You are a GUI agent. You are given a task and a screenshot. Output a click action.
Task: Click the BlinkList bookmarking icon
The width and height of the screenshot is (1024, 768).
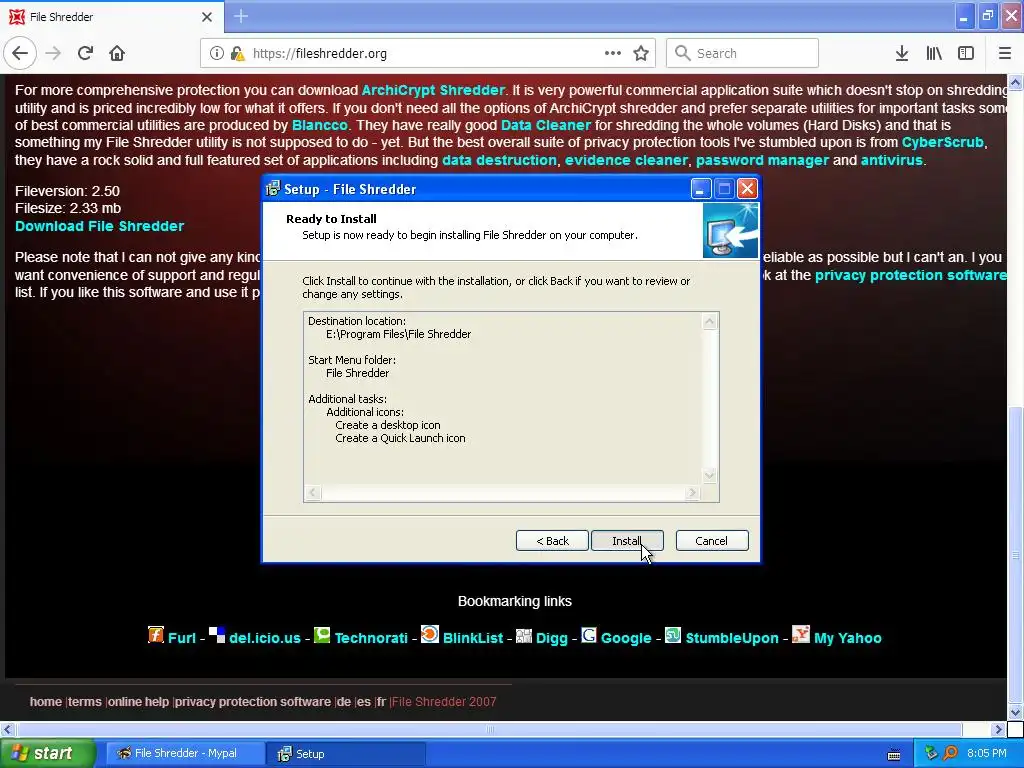click(430, 634)
